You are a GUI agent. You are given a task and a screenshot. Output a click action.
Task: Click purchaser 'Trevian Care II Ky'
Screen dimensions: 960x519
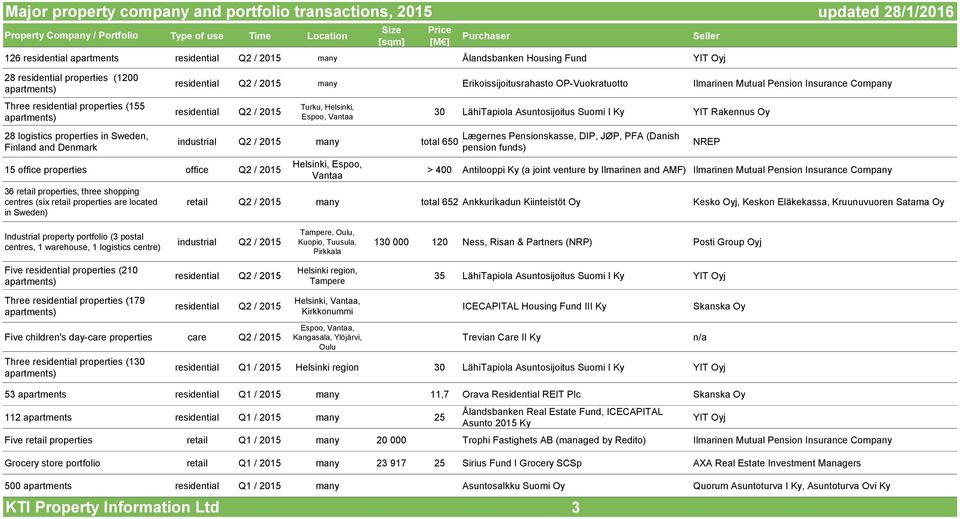[501, 337]
